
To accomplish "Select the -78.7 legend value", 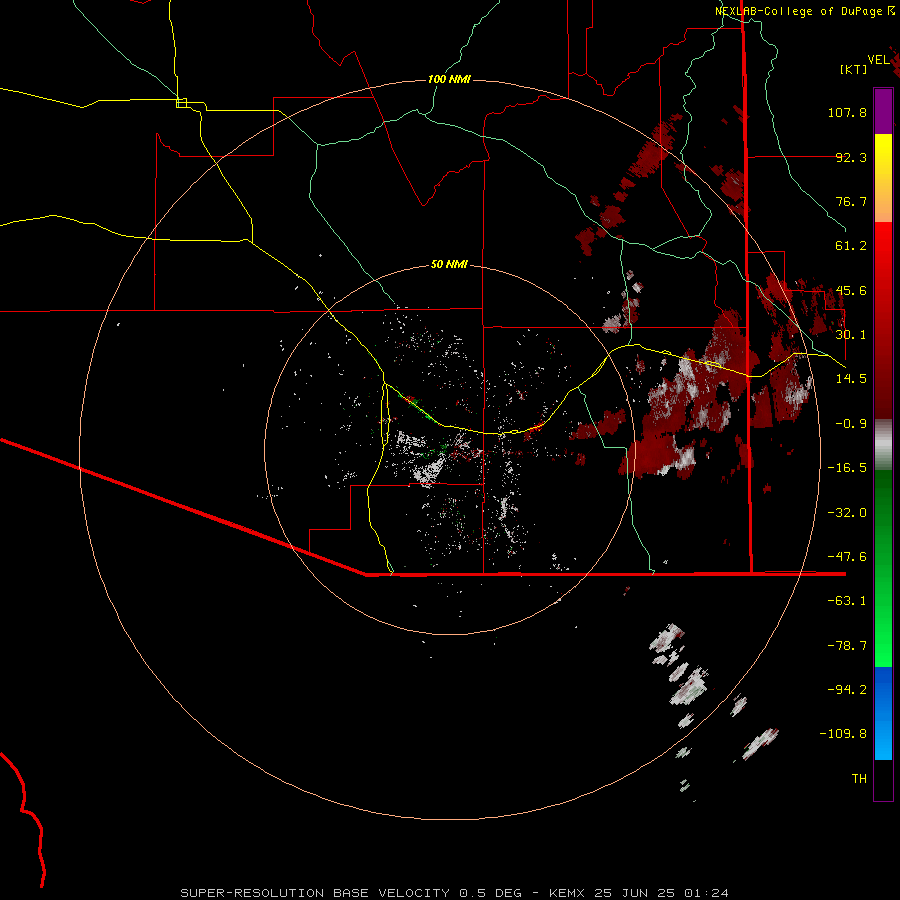I will click(x=847, y=646).
